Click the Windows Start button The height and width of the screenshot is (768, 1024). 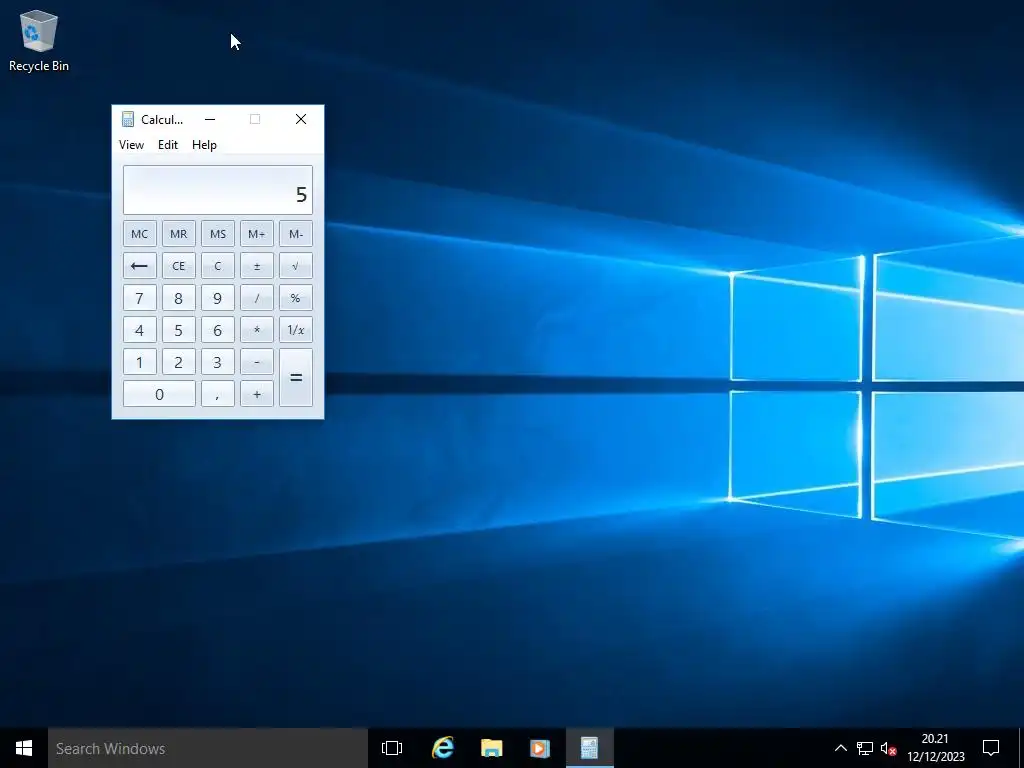(x=24, y=748)
